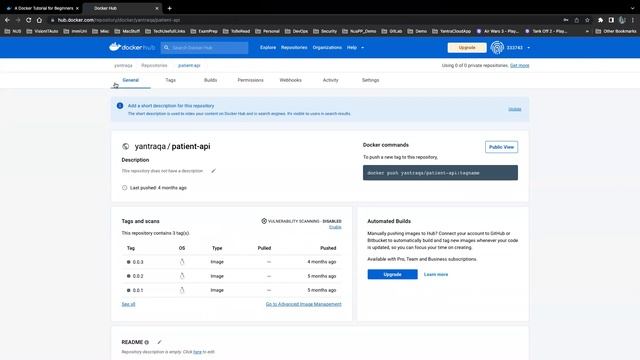Click the Get more link
Screen dimensions: 640x360
pyautogui.click(x=520, y=65)
